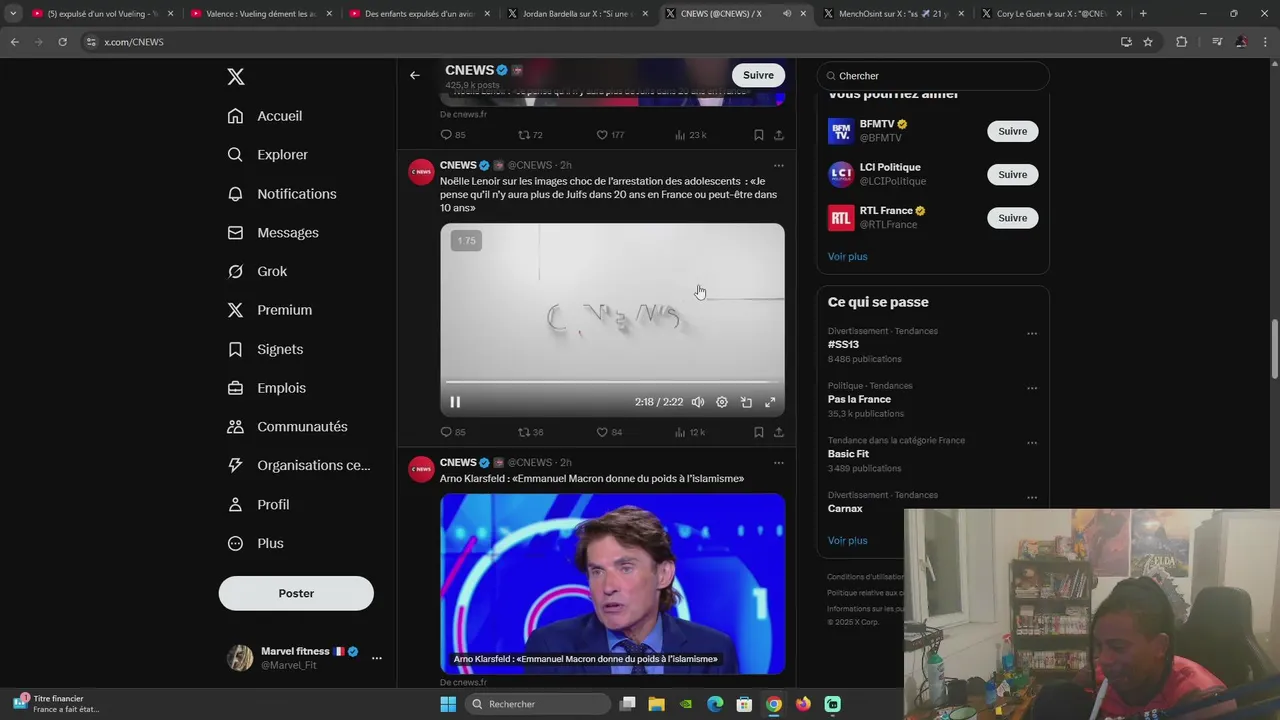
Task: Click the Poster button
Action: (296, 593)
